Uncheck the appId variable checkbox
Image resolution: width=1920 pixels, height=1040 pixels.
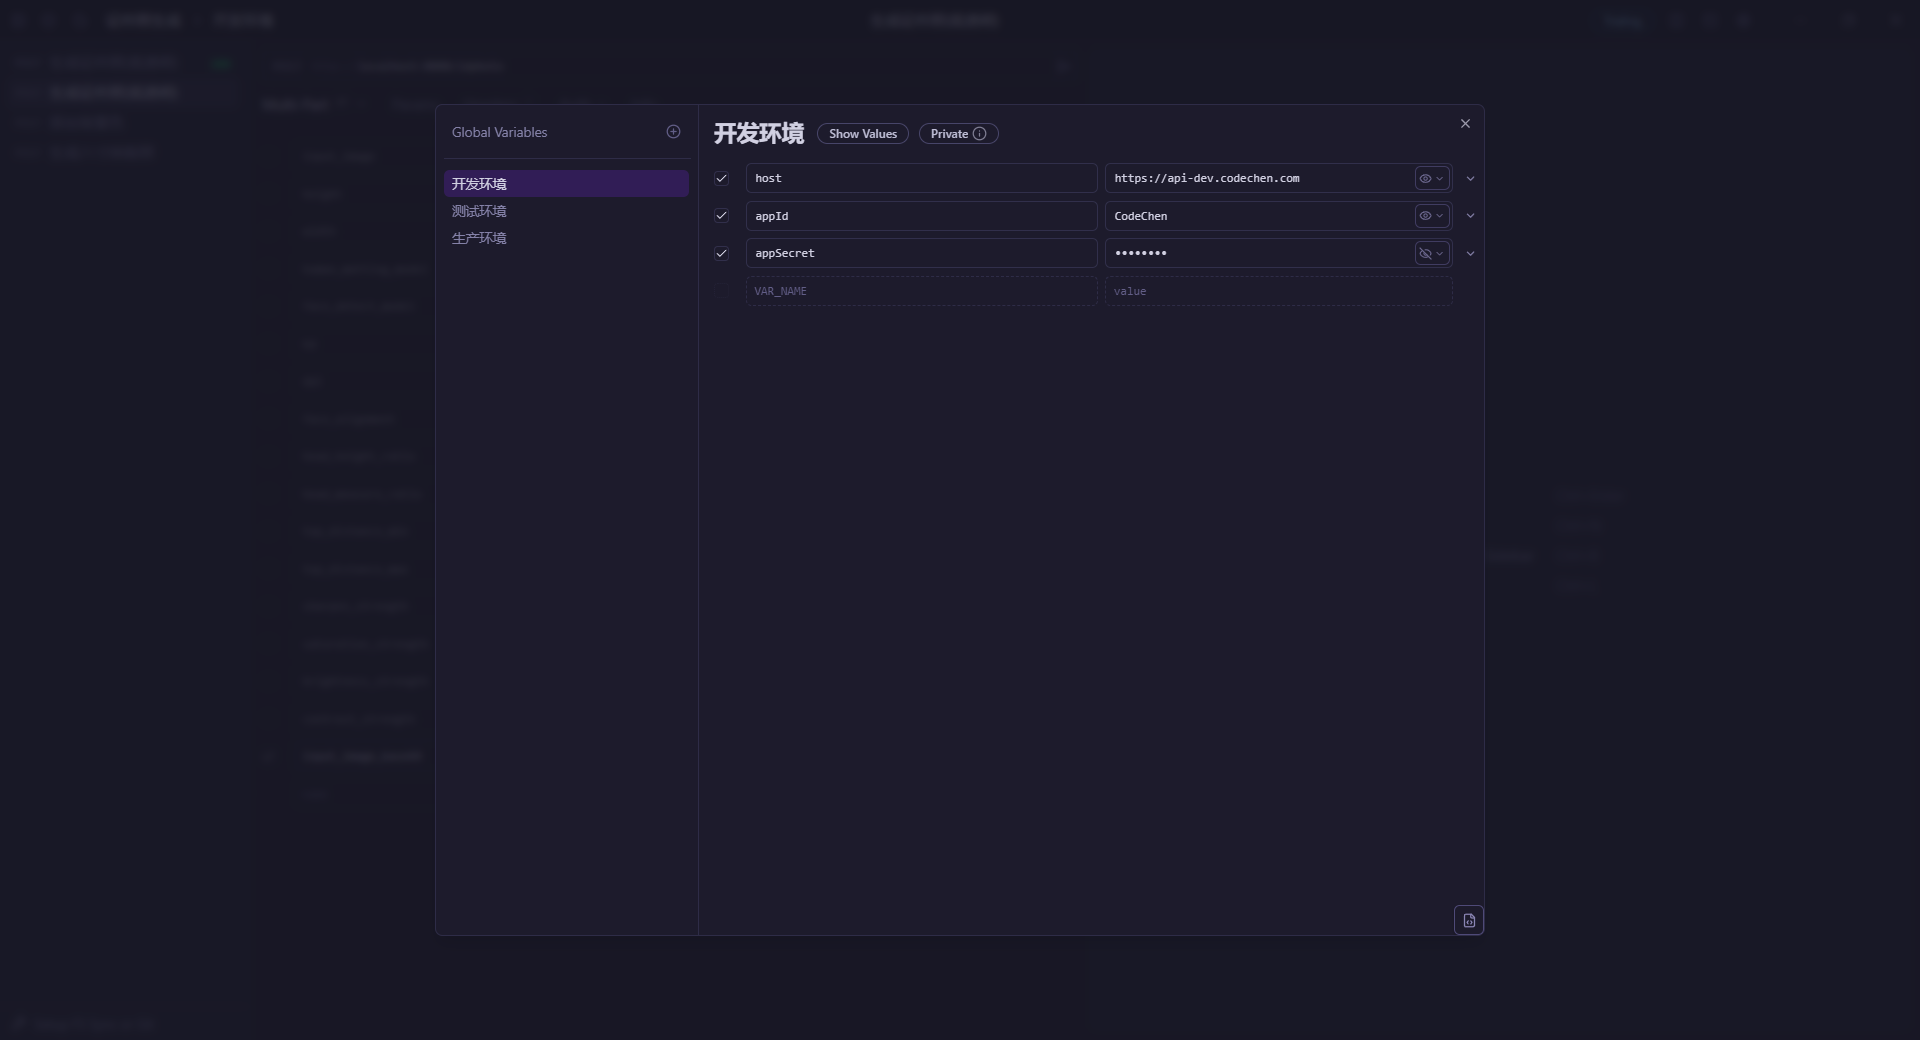[721, 216]
